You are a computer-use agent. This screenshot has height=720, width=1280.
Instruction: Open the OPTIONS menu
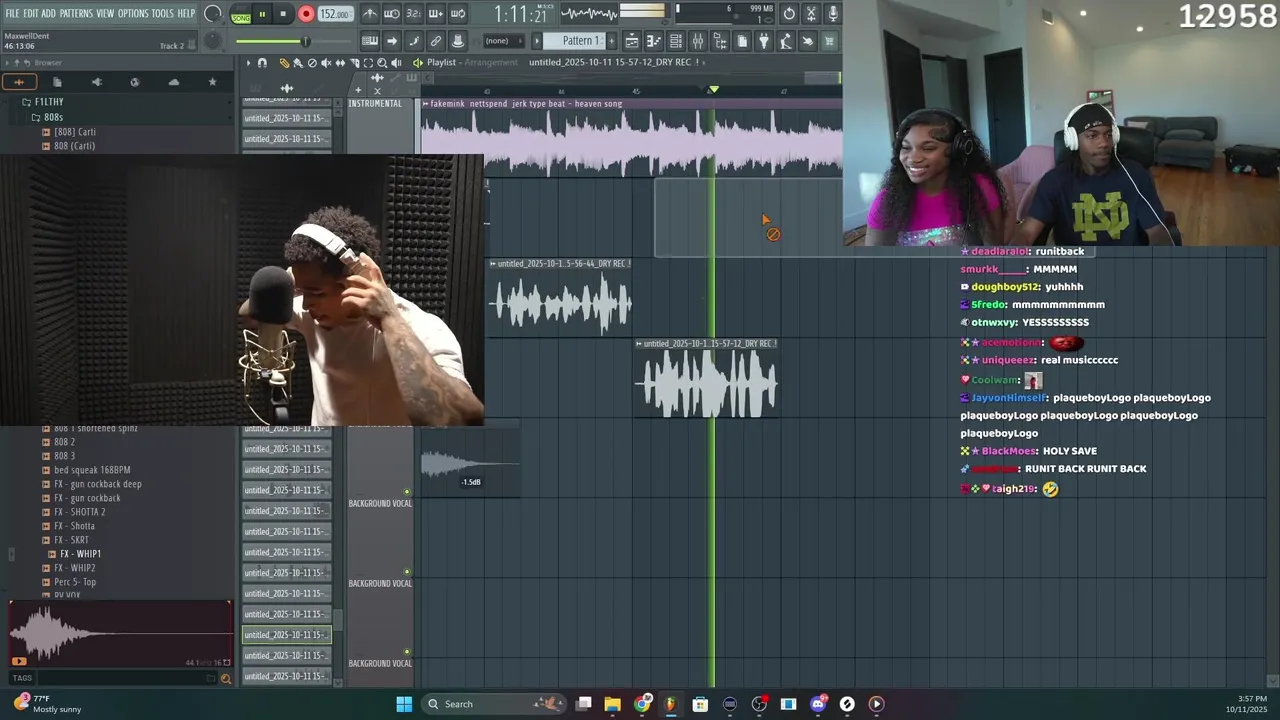coord(133,13)
